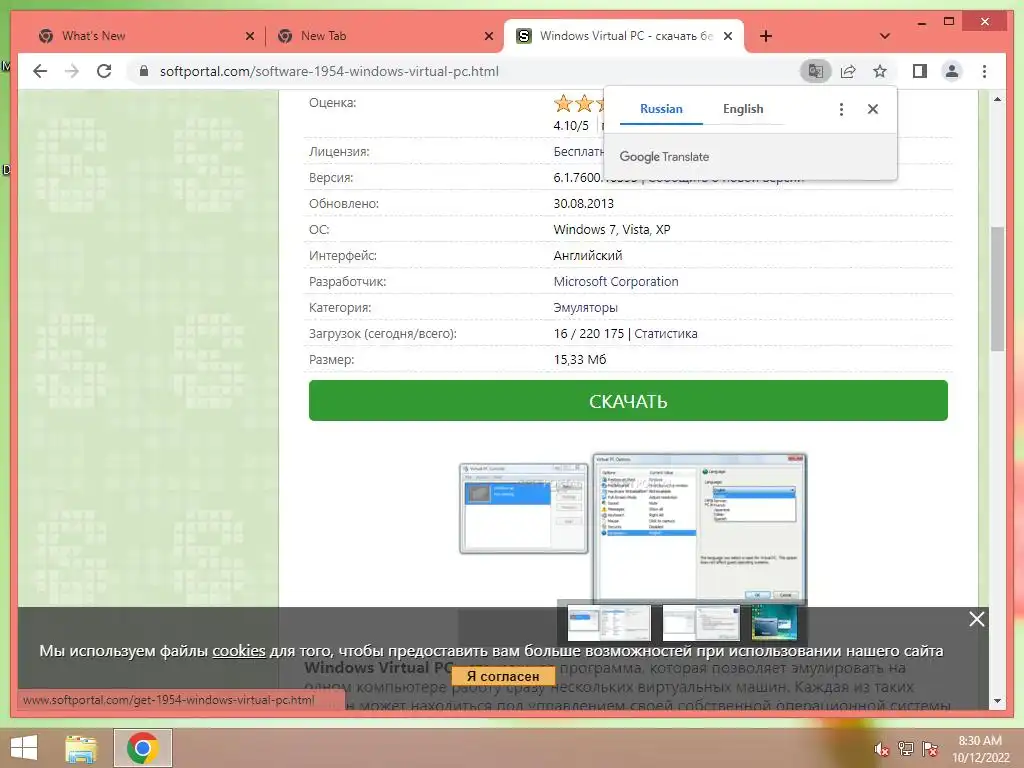Reload the current page

coord(104,71)
